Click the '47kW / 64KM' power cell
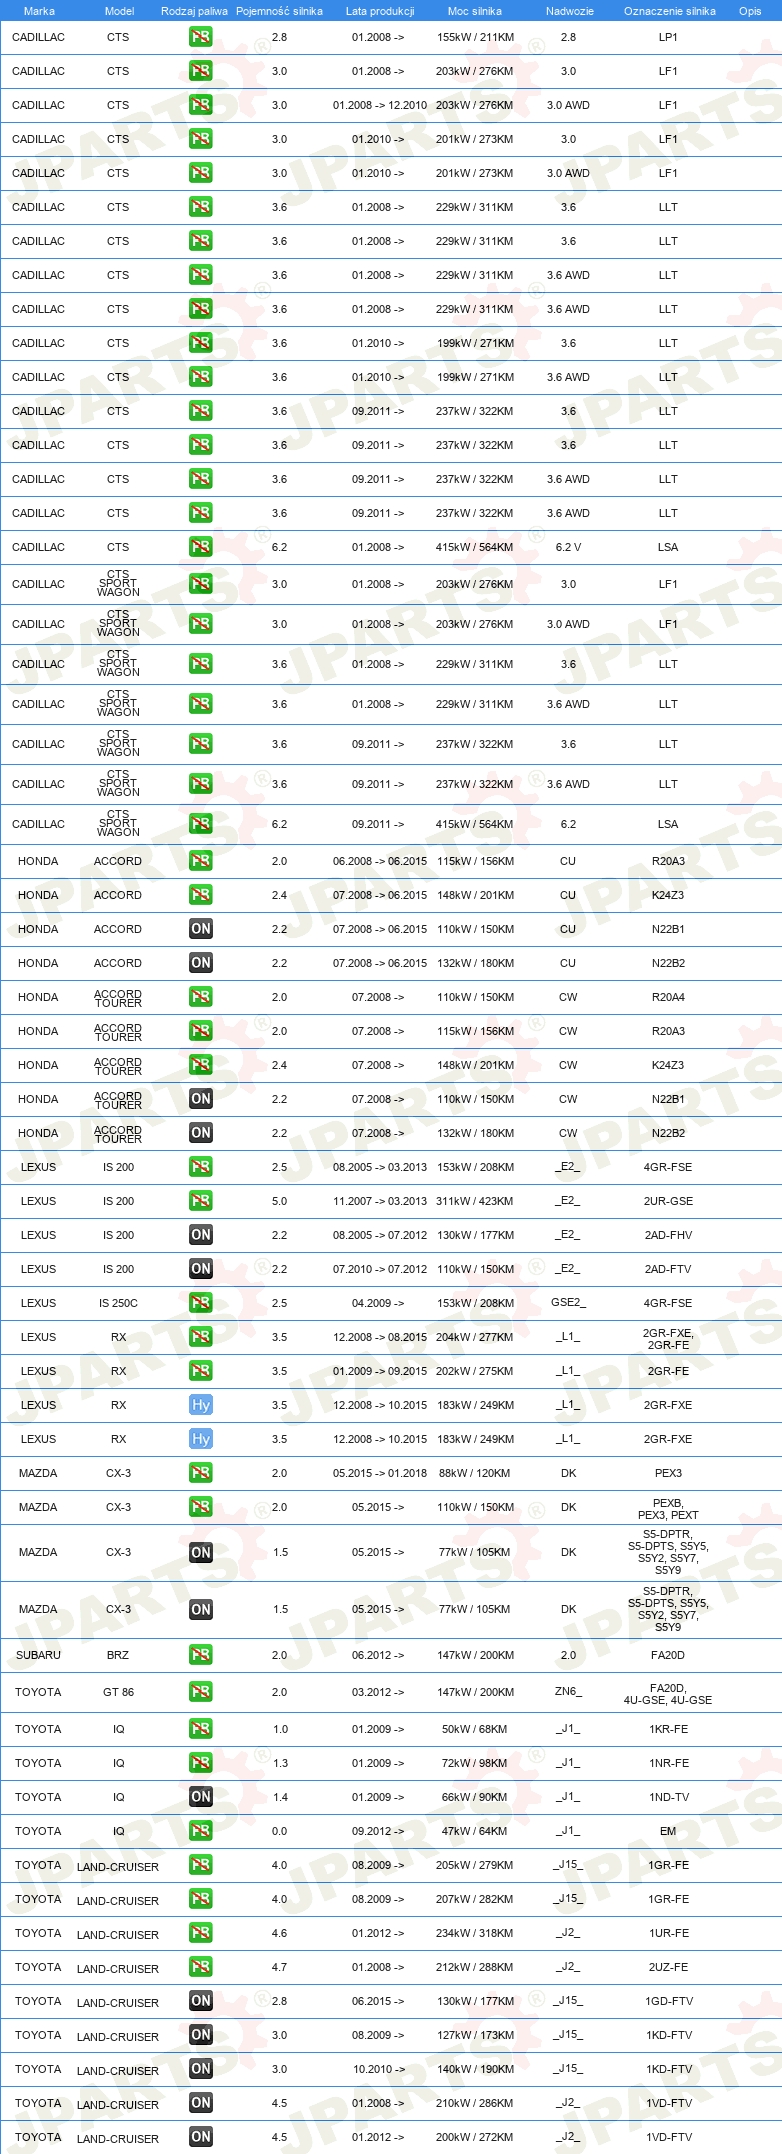 click(475, 1831)
